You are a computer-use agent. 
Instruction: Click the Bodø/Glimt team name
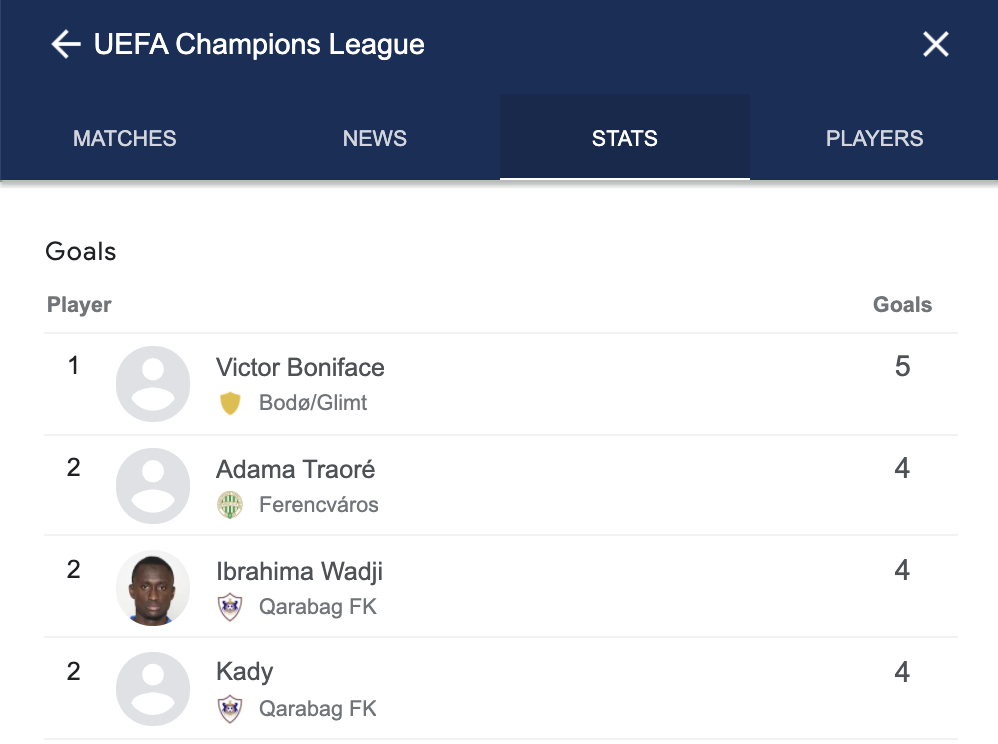(x=313, y=403)
